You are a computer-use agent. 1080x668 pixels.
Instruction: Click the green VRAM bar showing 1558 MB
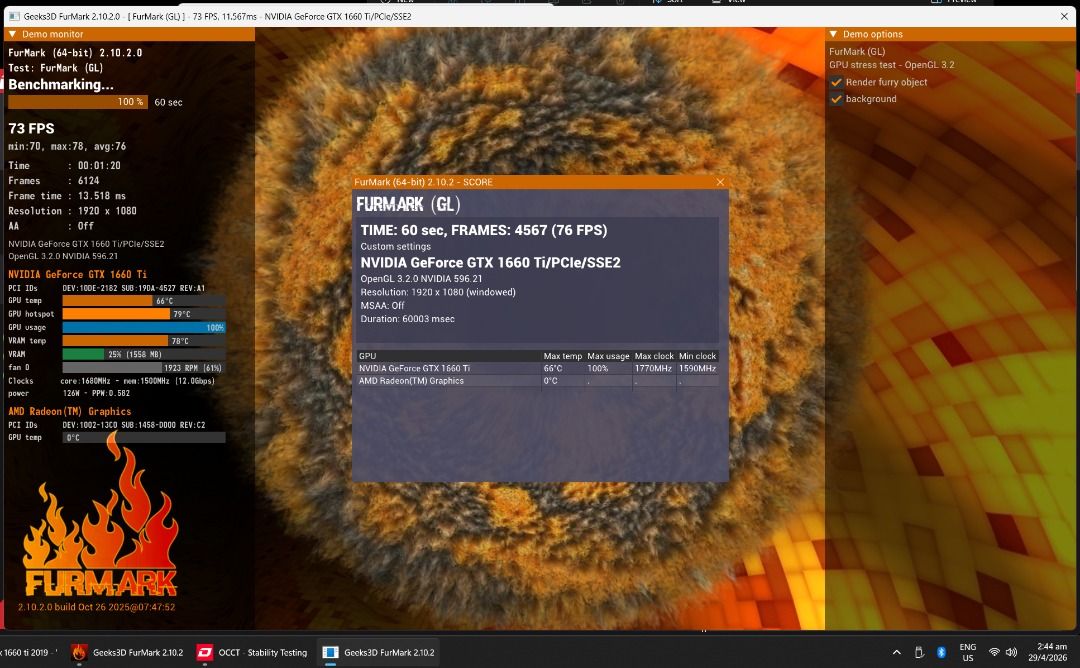tap(143, 354)
